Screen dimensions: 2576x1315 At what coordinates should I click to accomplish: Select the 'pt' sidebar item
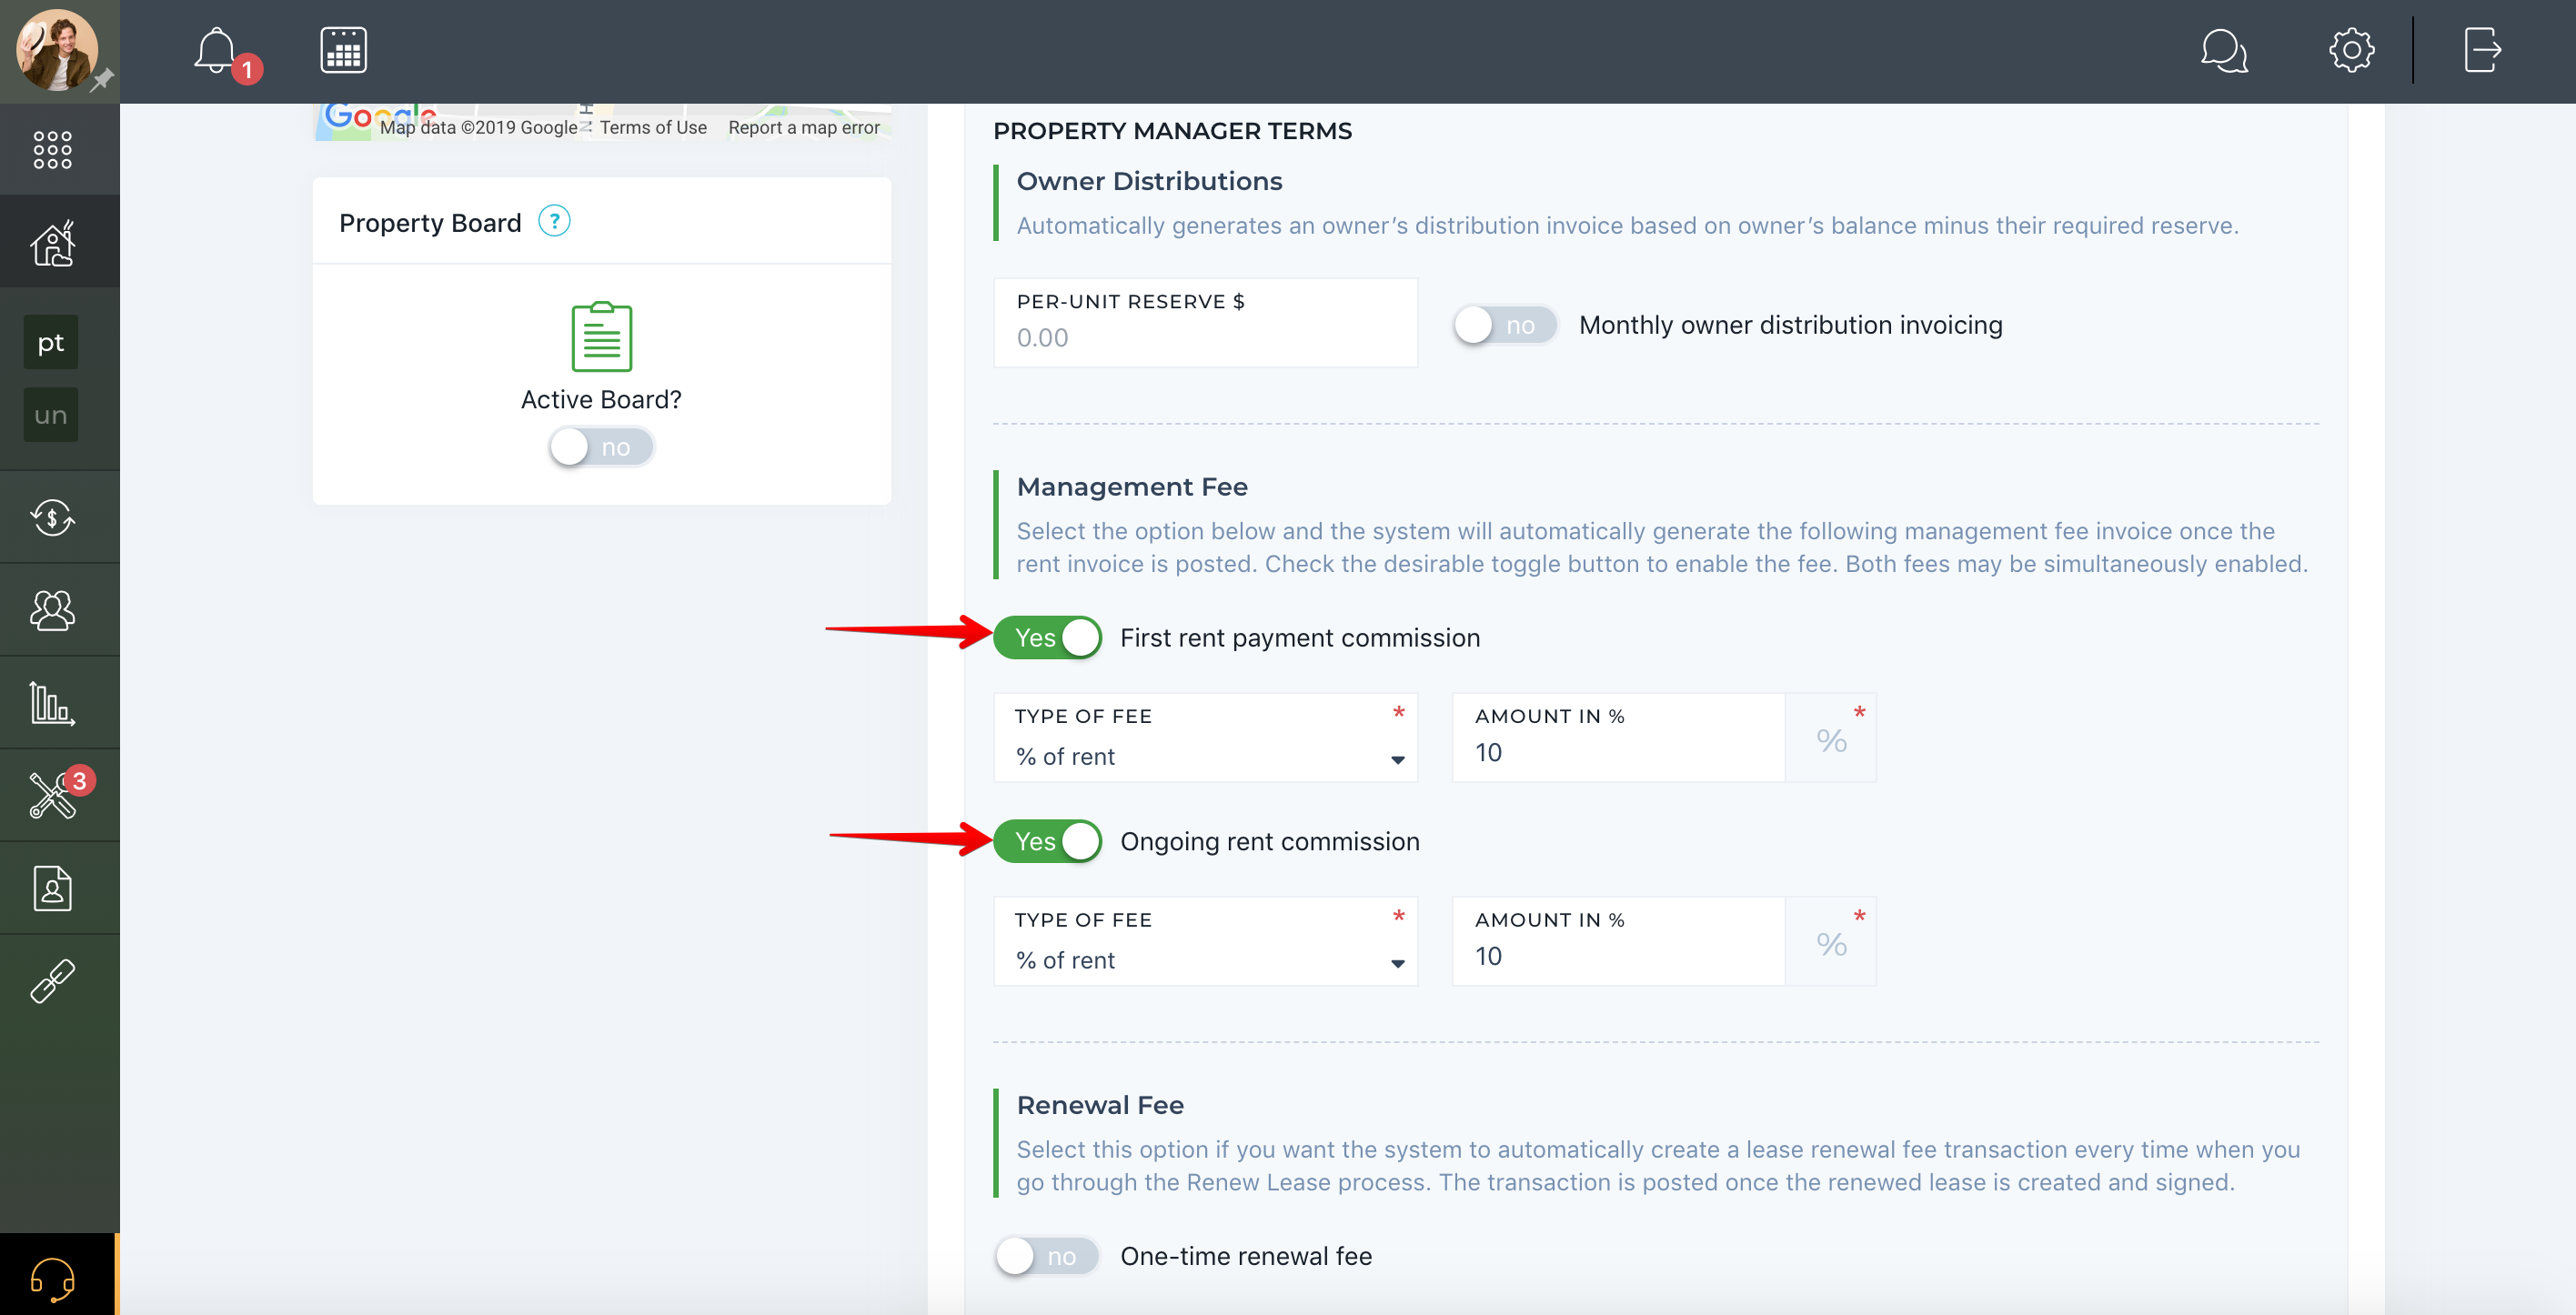[x=51, y=343]
